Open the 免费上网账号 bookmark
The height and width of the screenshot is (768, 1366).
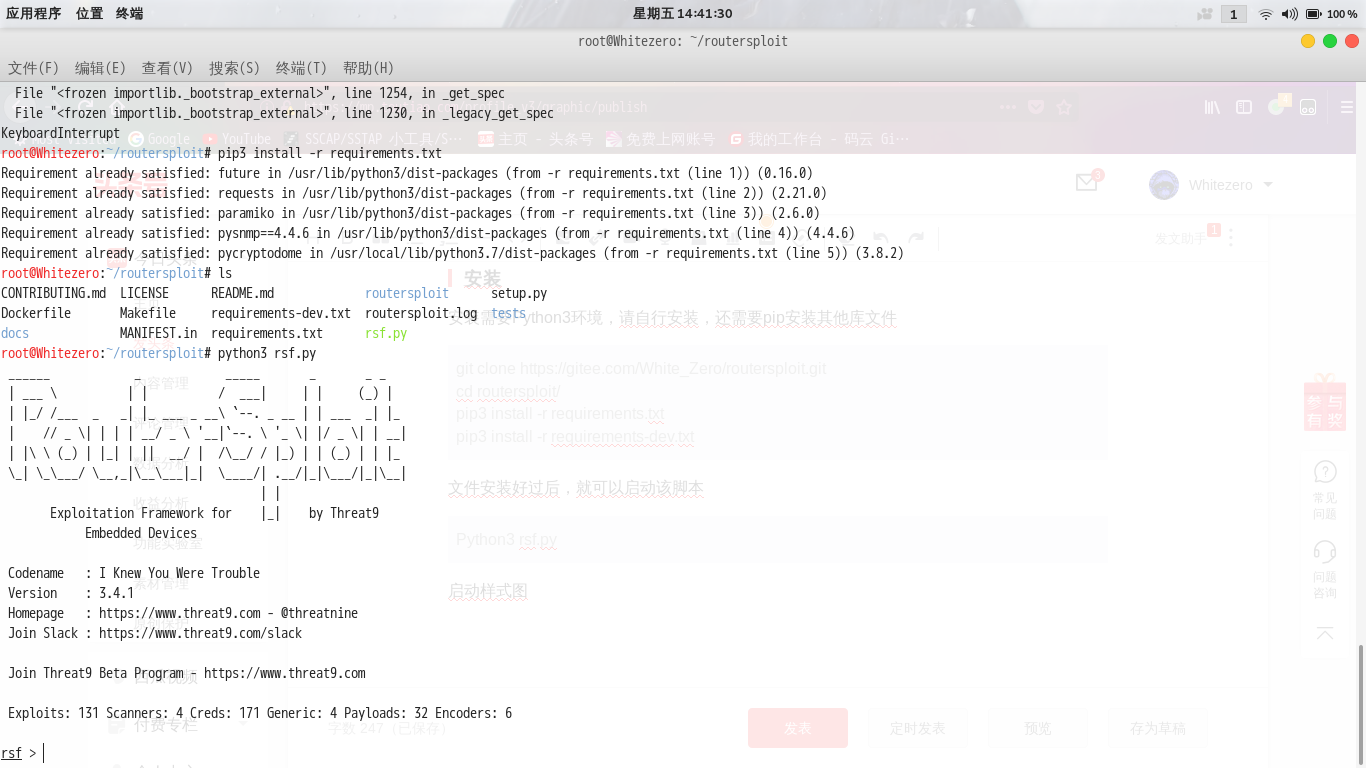pyautogui.click(x=661, y=139)
